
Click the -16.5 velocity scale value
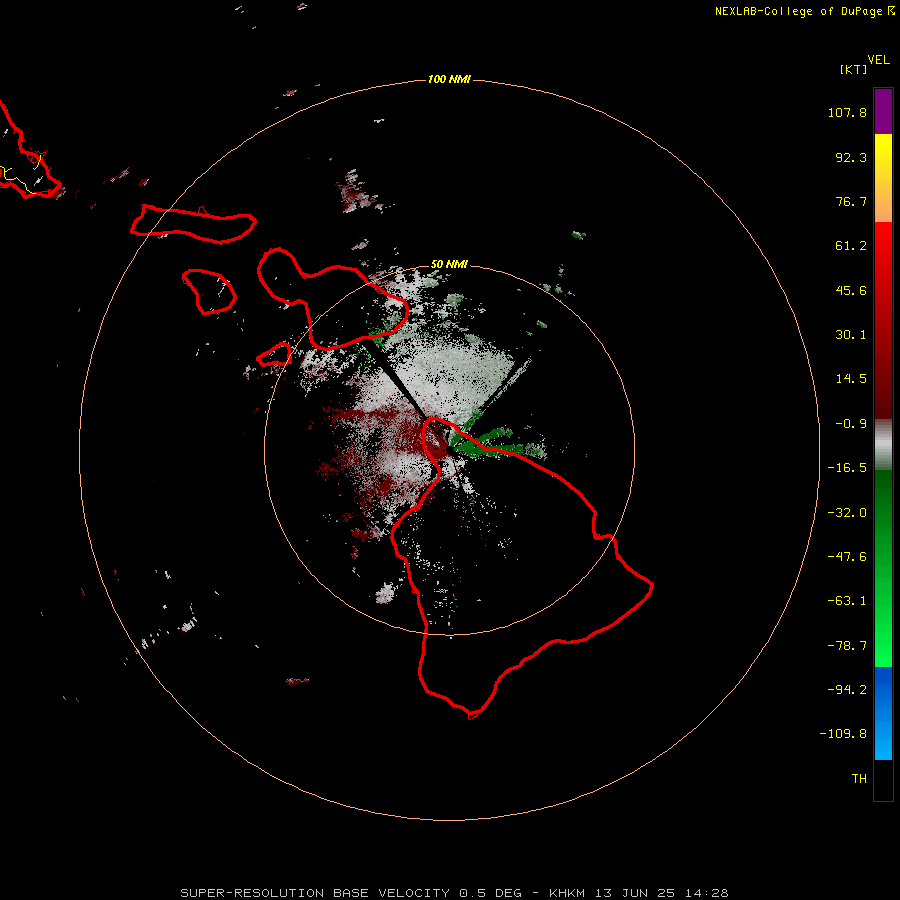click(x=847, y=468)
